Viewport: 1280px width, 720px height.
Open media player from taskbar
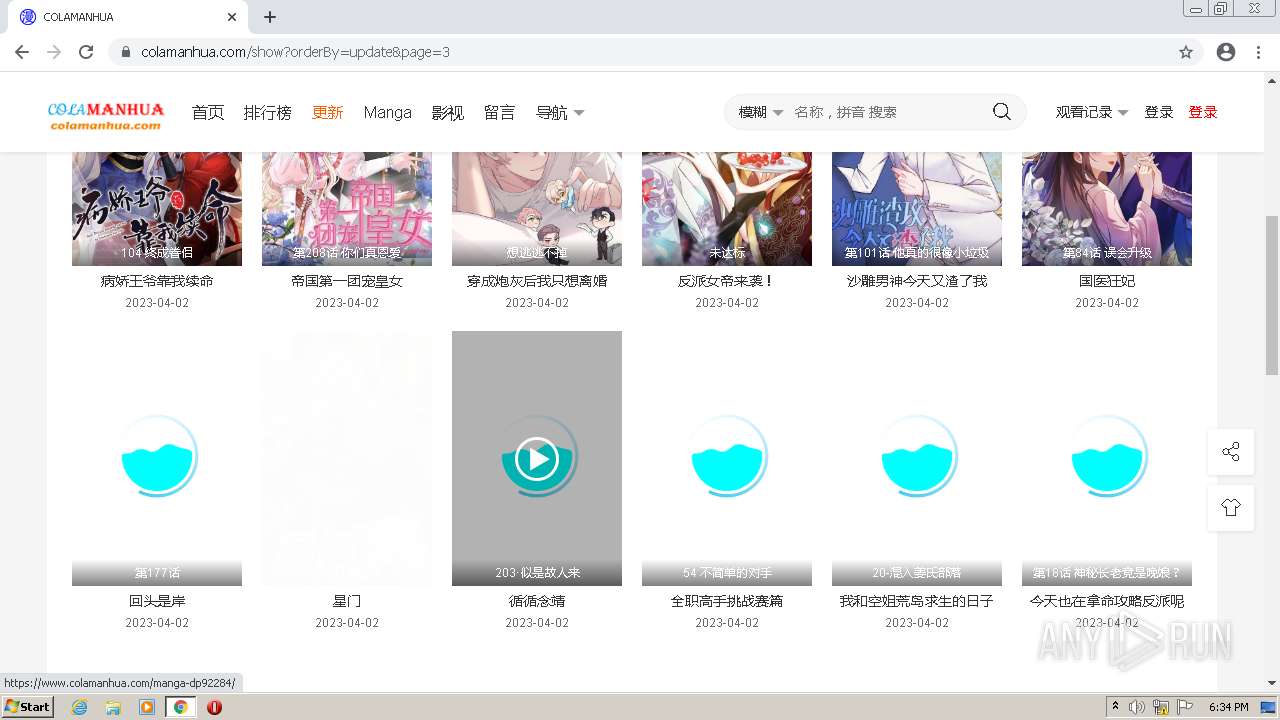[147, 707]
